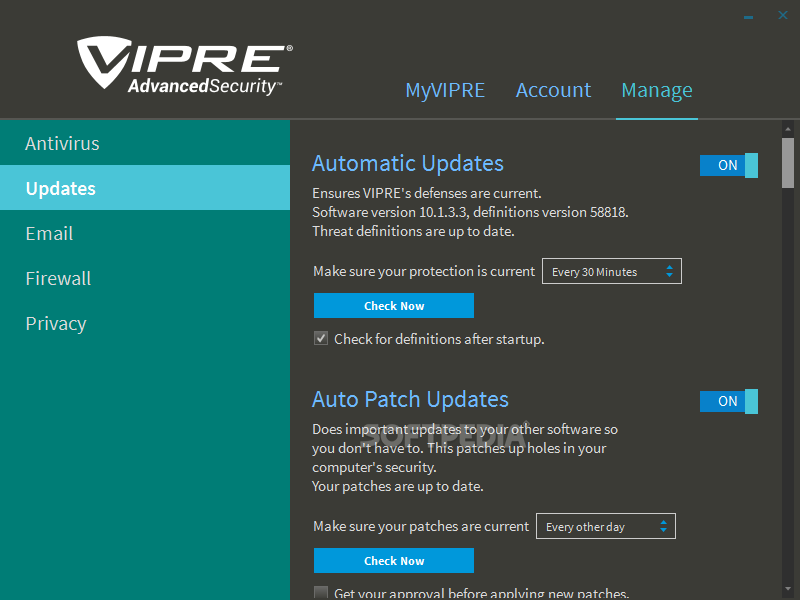Minimize the VIPRE window

click(748, 17)
